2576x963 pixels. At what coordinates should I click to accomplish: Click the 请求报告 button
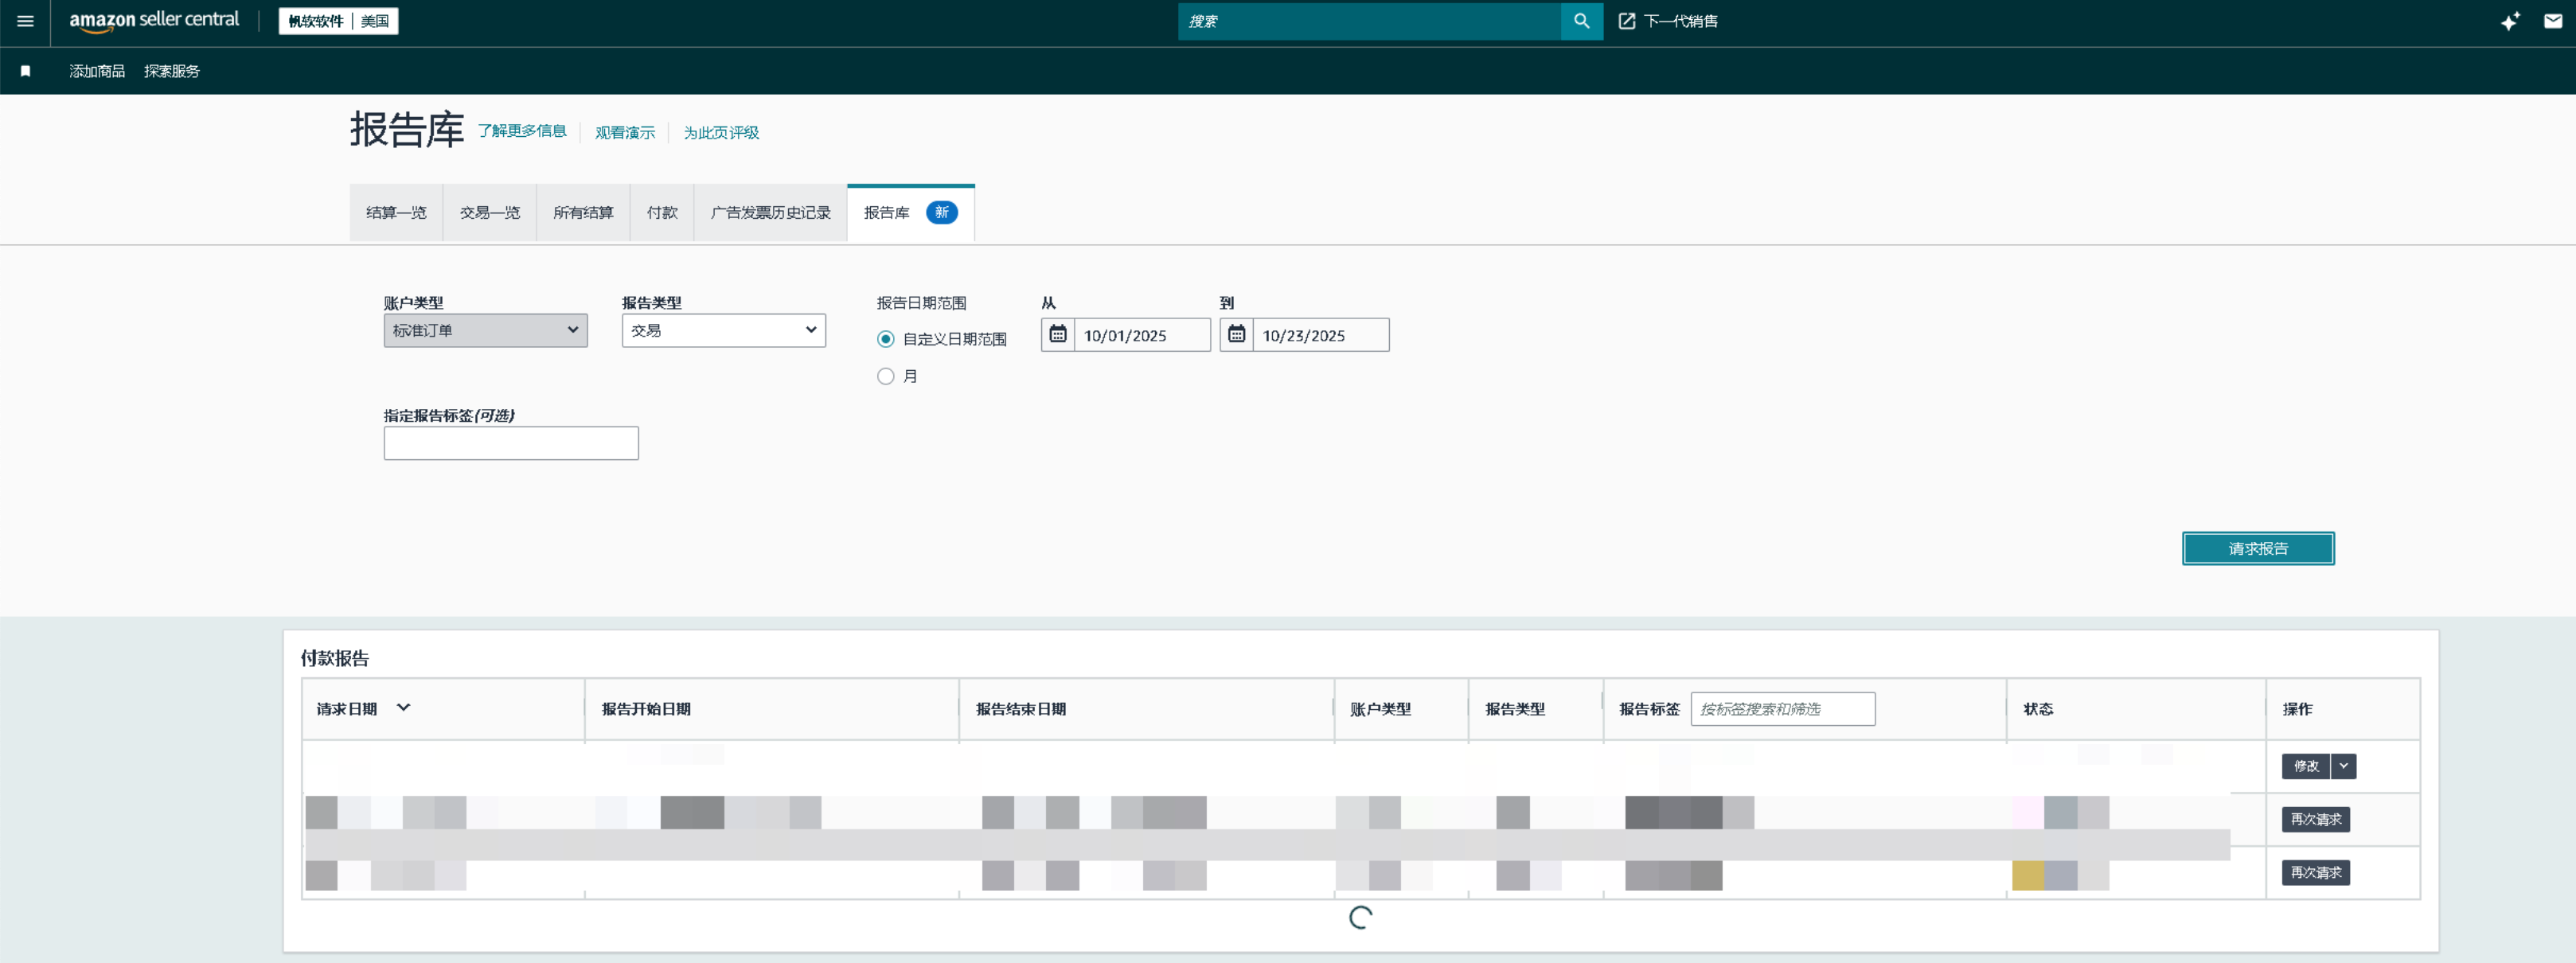pyautogui.click(x=2257, y=548)
